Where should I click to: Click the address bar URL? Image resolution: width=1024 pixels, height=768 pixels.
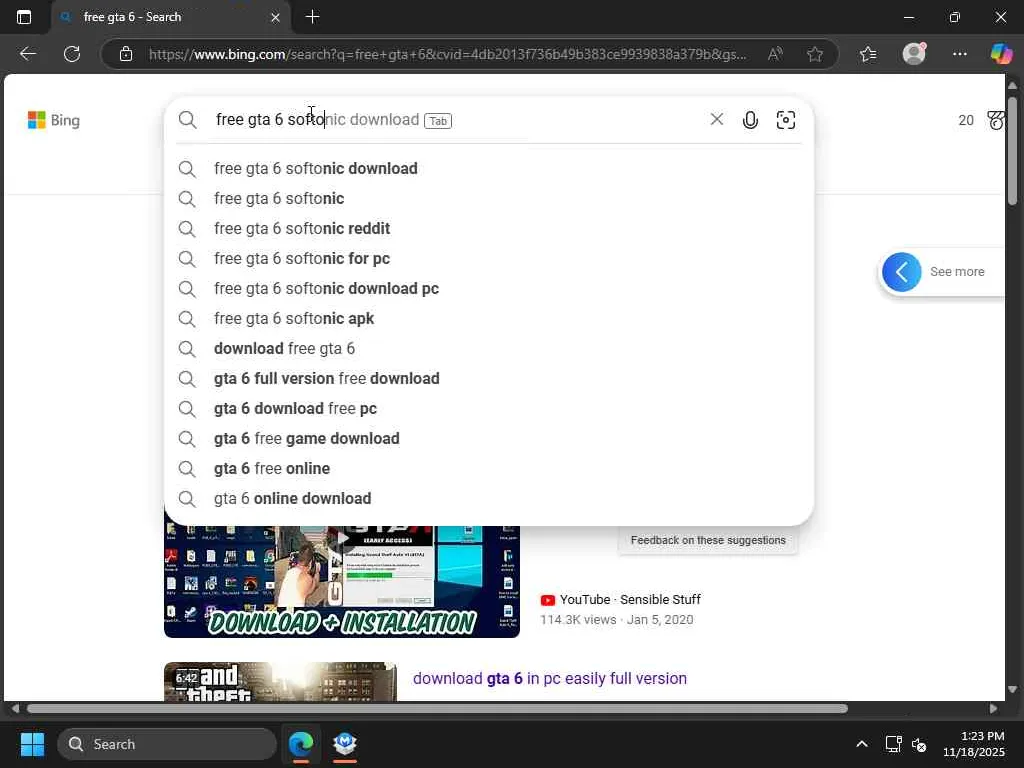pos(447,54)
